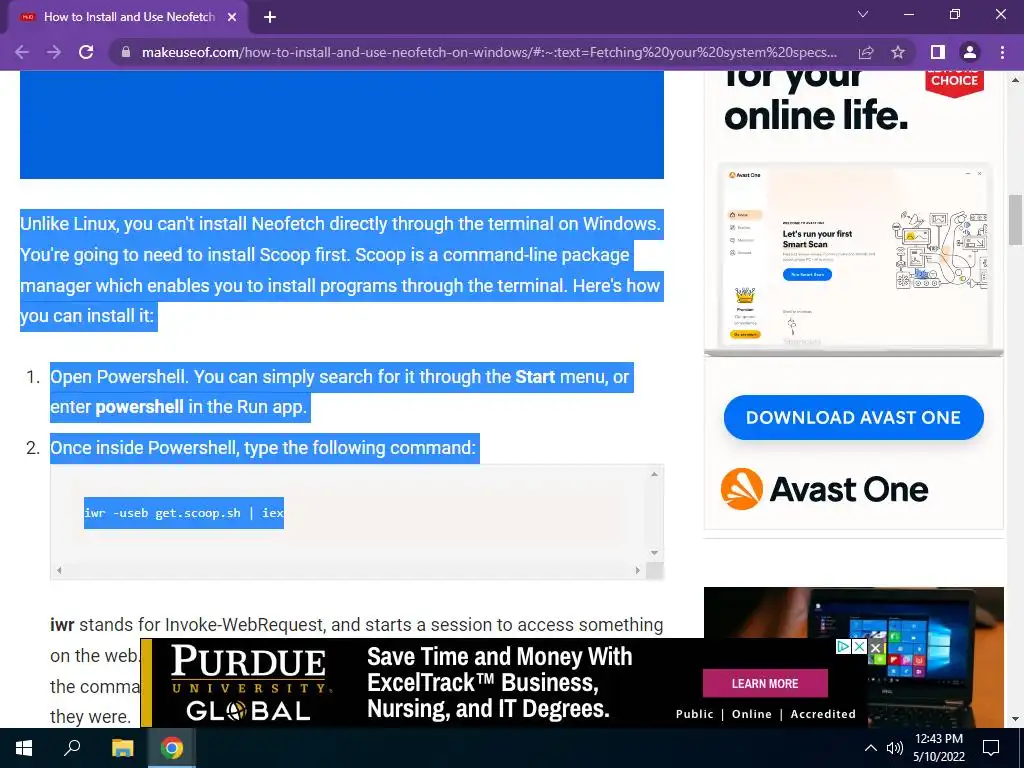Screen dimensions: 1024x768
Task: Click the page scrollbar up arrow
Action: pyautogui.click(x=1016, y=80)
